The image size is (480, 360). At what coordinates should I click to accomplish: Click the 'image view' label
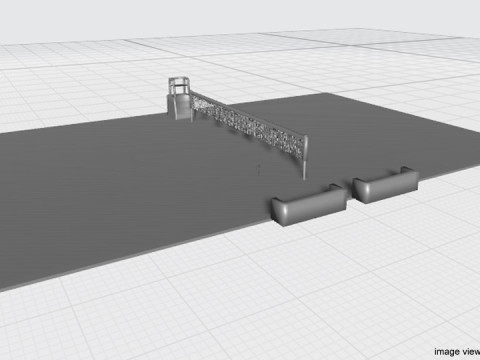(x=457, y=351)
